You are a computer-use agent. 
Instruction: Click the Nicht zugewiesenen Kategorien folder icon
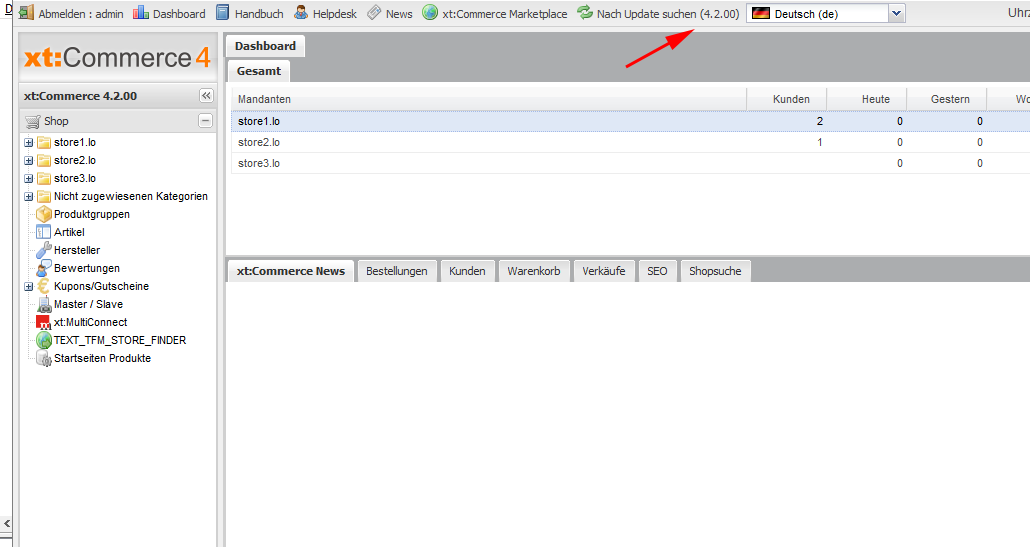pyautogui.click(x=44, y=196)
